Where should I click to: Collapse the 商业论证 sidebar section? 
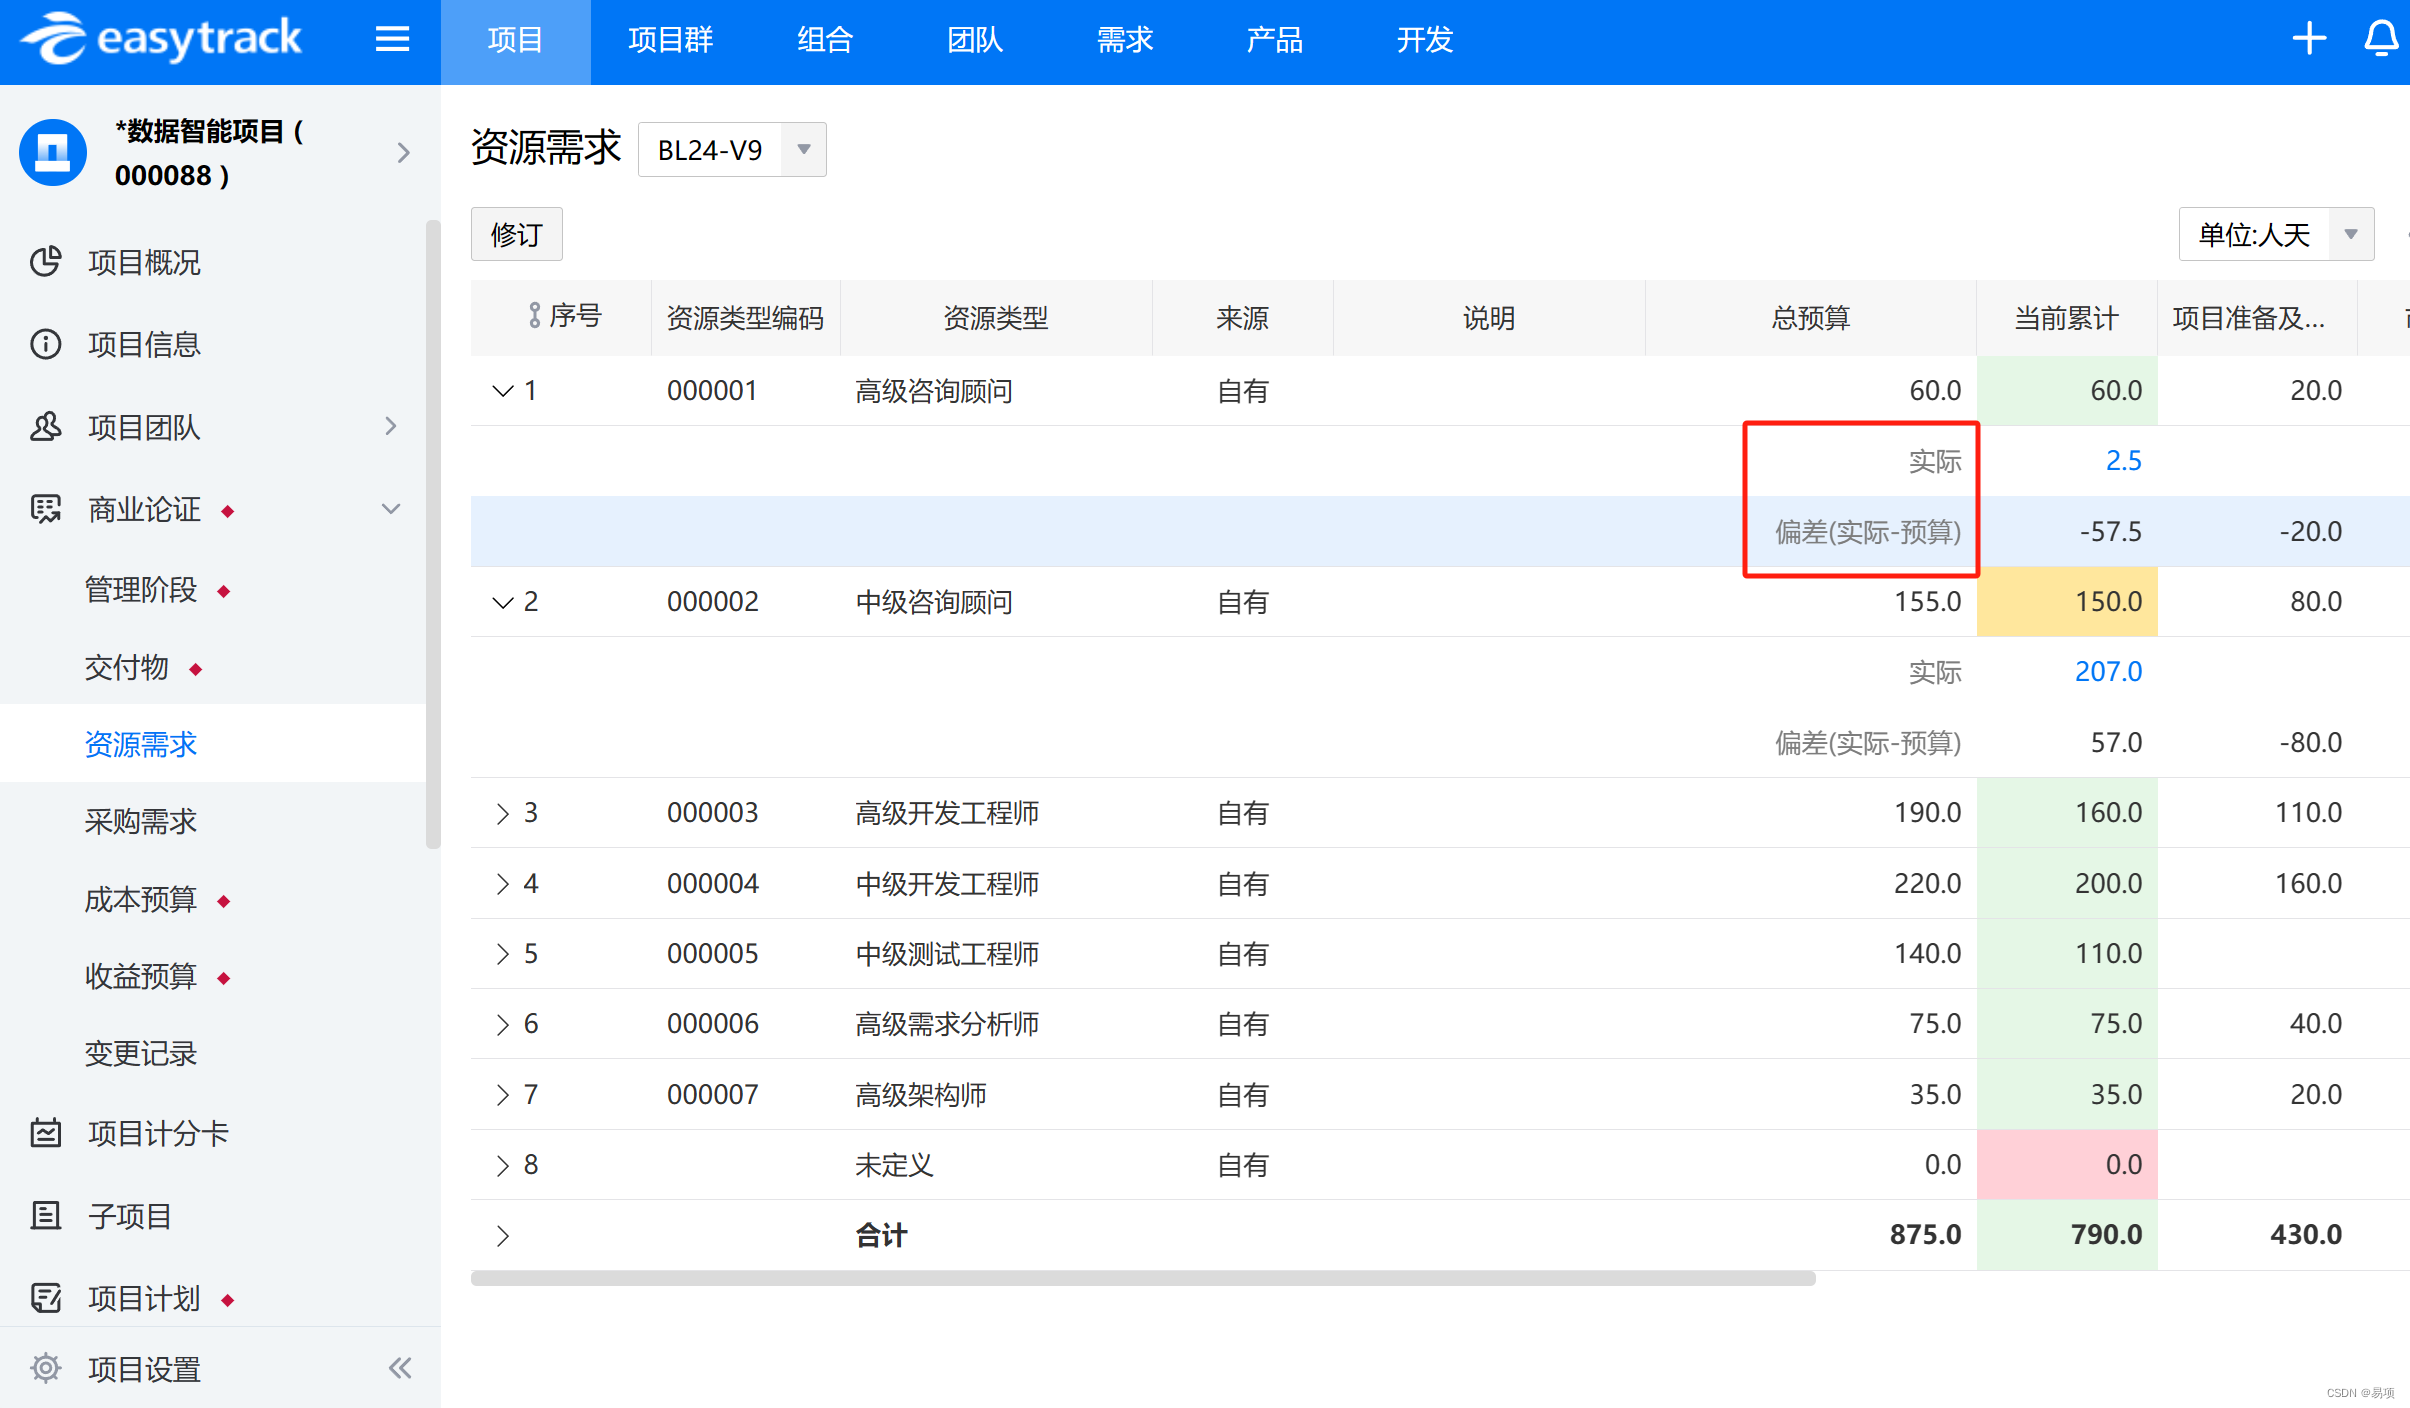click(x=391, y=509)
